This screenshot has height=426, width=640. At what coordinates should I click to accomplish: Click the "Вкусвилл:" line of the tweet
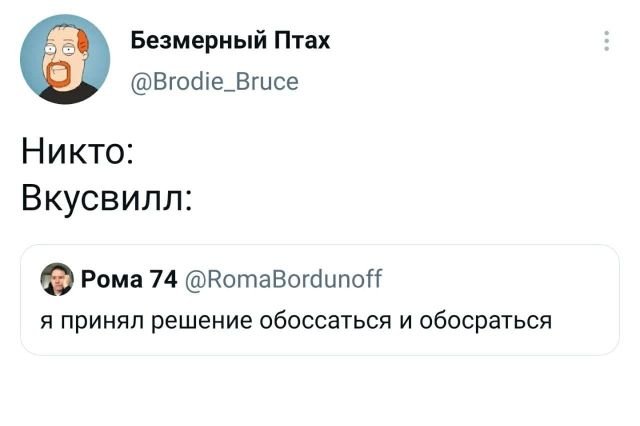[107, 194]
